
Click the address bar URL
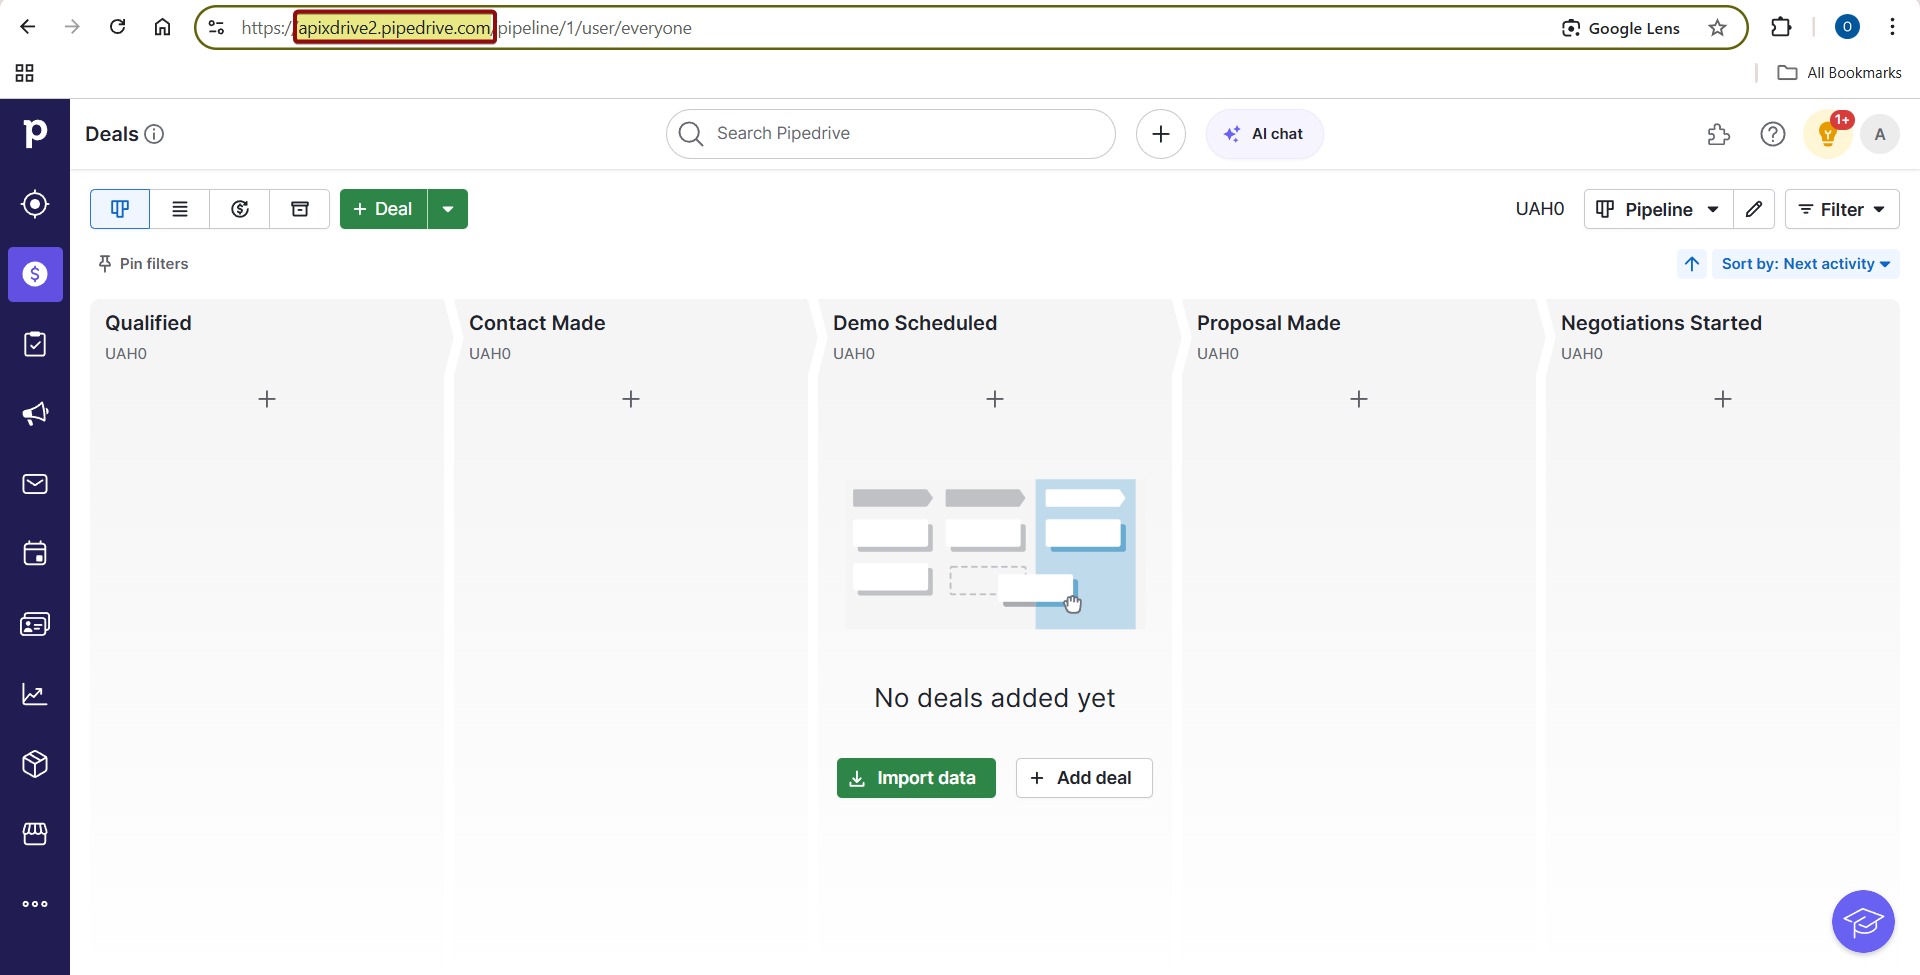coord(466,28)
